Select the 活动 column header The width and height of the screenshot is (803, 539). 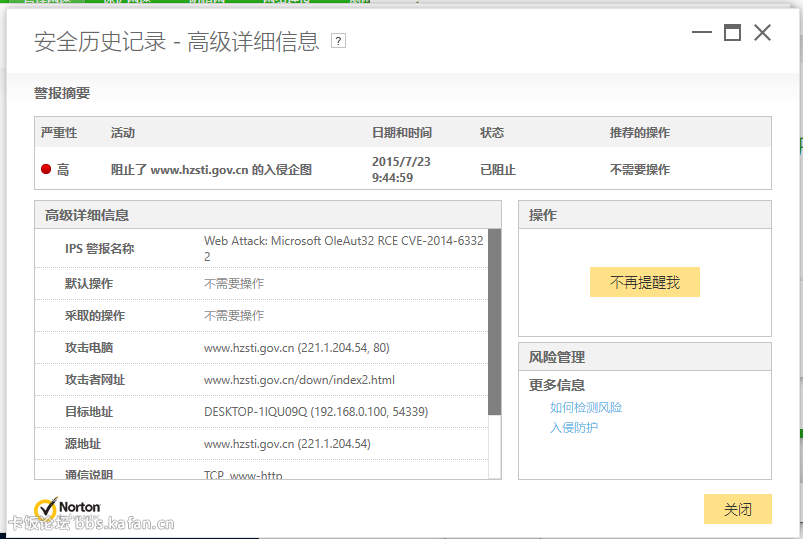[123, 133]
